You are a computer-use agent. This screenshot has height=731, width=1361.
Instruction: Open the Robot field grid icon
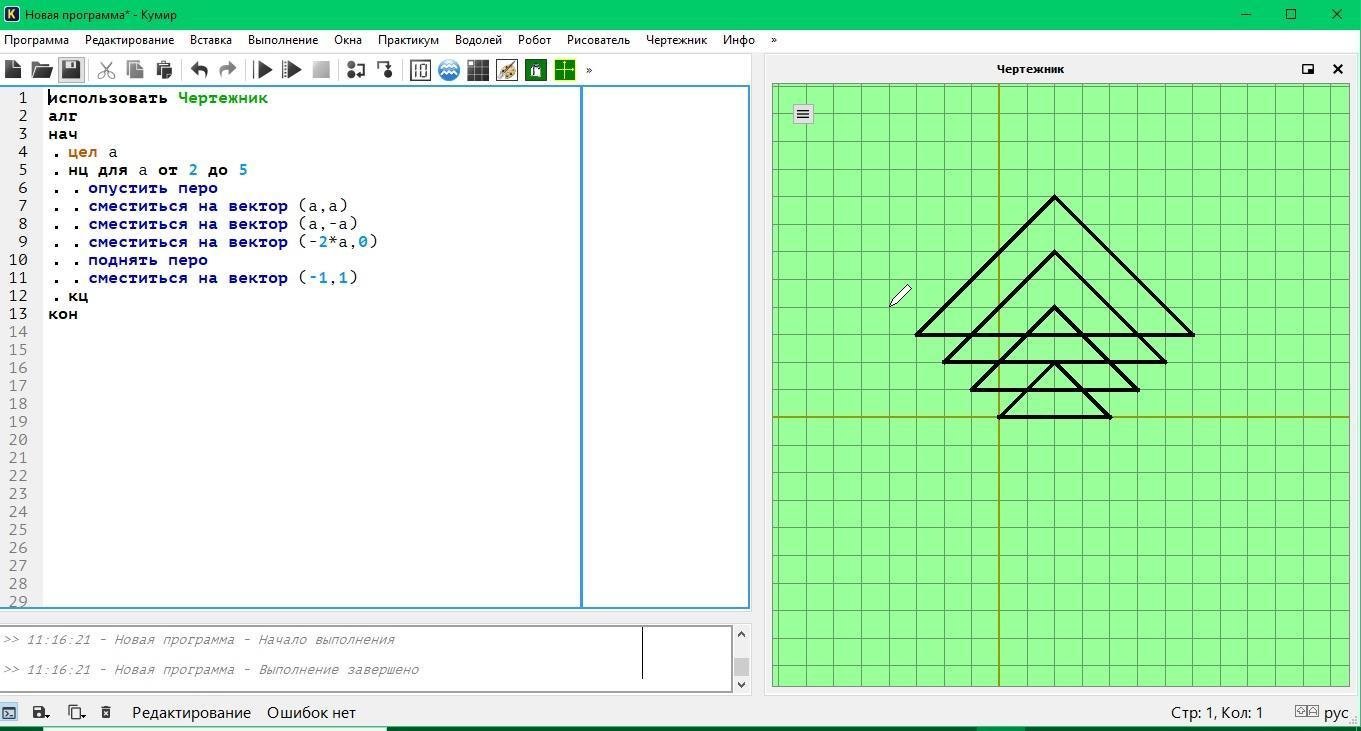point(478,70)
